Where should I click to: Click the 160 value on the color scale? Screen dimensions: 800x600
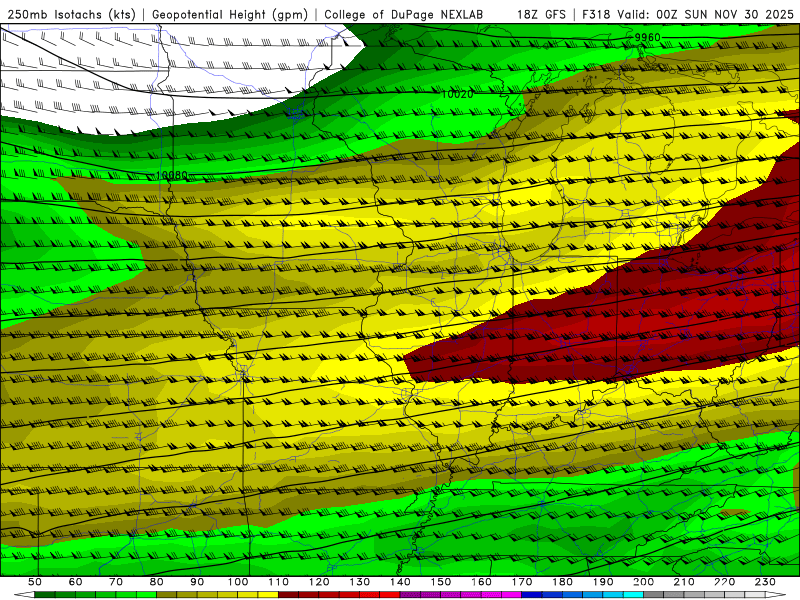click(481, 582)
